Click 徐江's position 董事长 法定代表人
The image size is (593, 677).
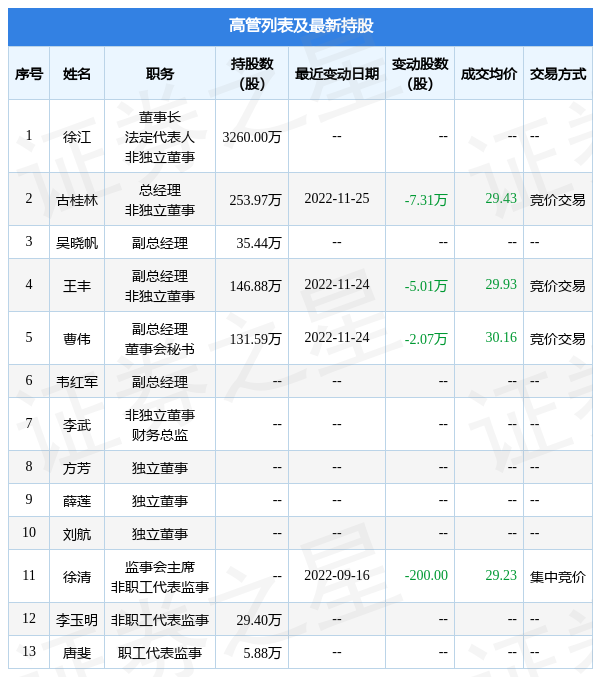[x=160, y=127]
